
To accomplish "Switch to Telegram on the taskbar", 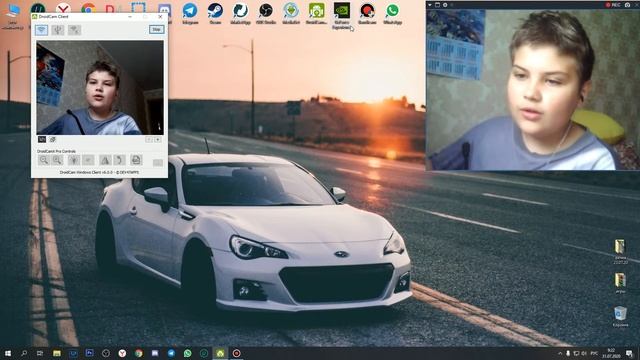I will (171, 353).
